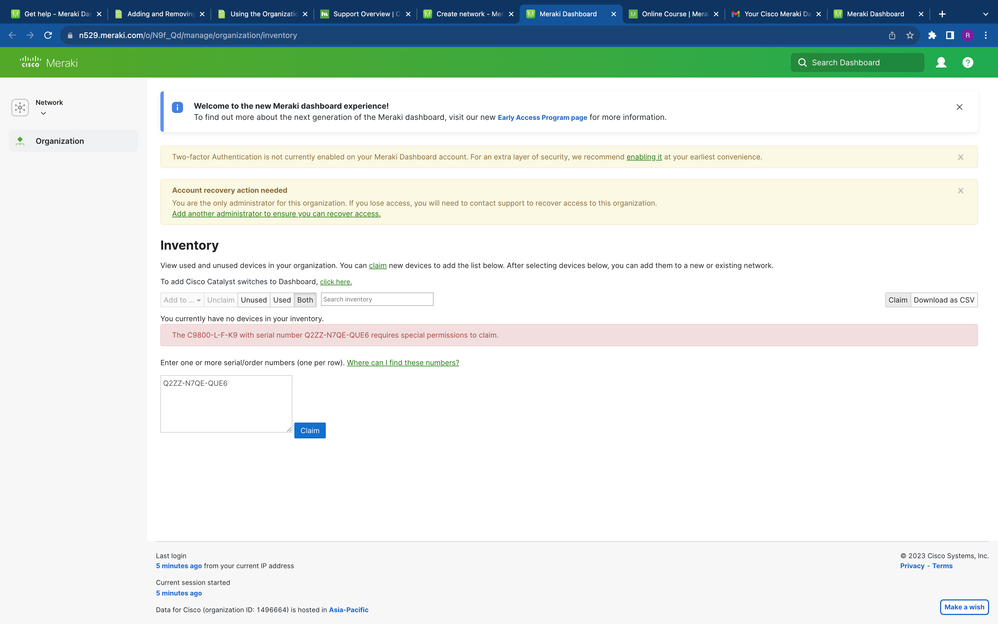Open the Add to... dropdown
Viewport: 998px width, 624px height.
click(182, 300)
